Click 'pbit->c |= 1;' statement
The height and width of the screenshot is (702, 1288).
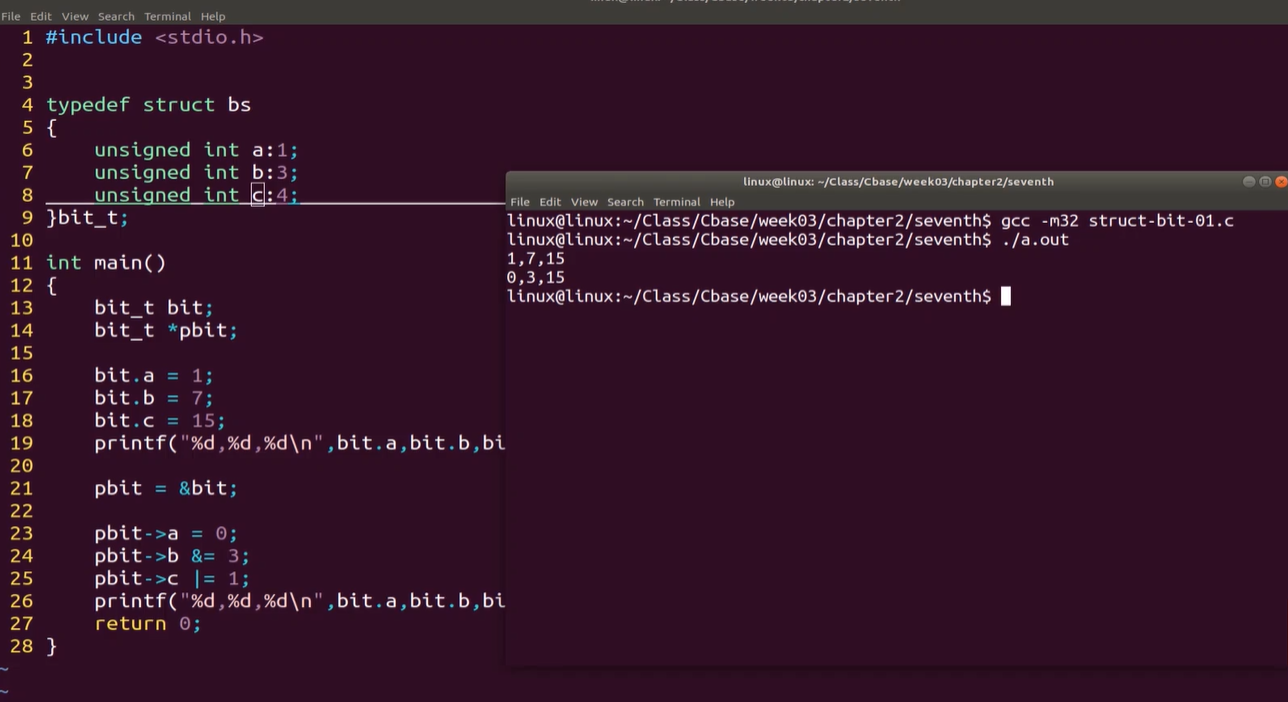[x=172, y=579]
